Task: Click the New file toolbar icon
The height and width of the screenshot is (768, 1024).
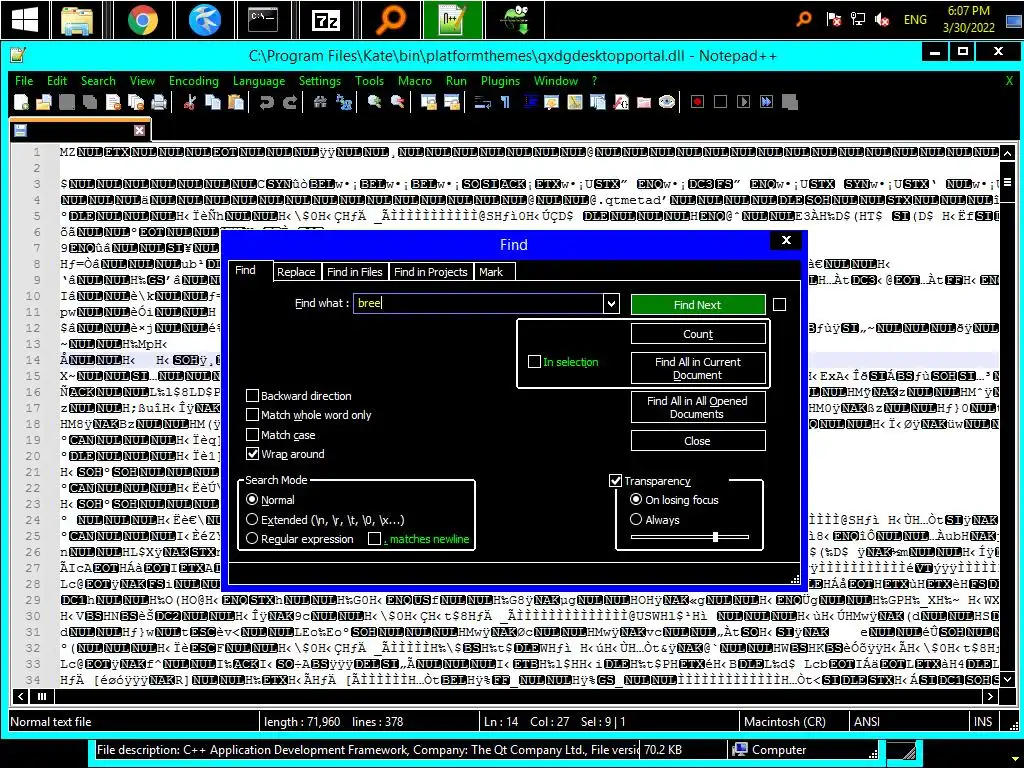Action: (21, 102)
